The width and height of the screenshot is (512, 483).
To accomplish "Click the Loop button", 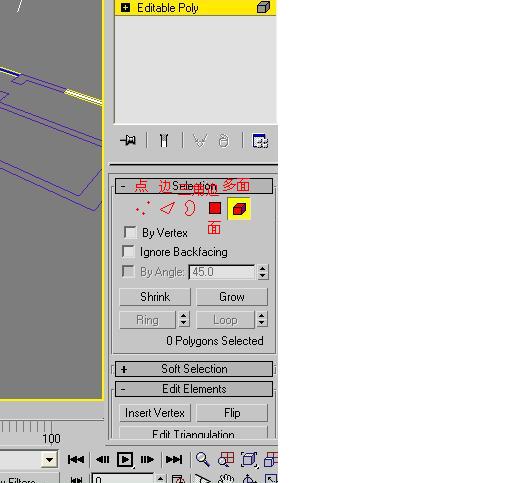I will [x=225, y=320].
